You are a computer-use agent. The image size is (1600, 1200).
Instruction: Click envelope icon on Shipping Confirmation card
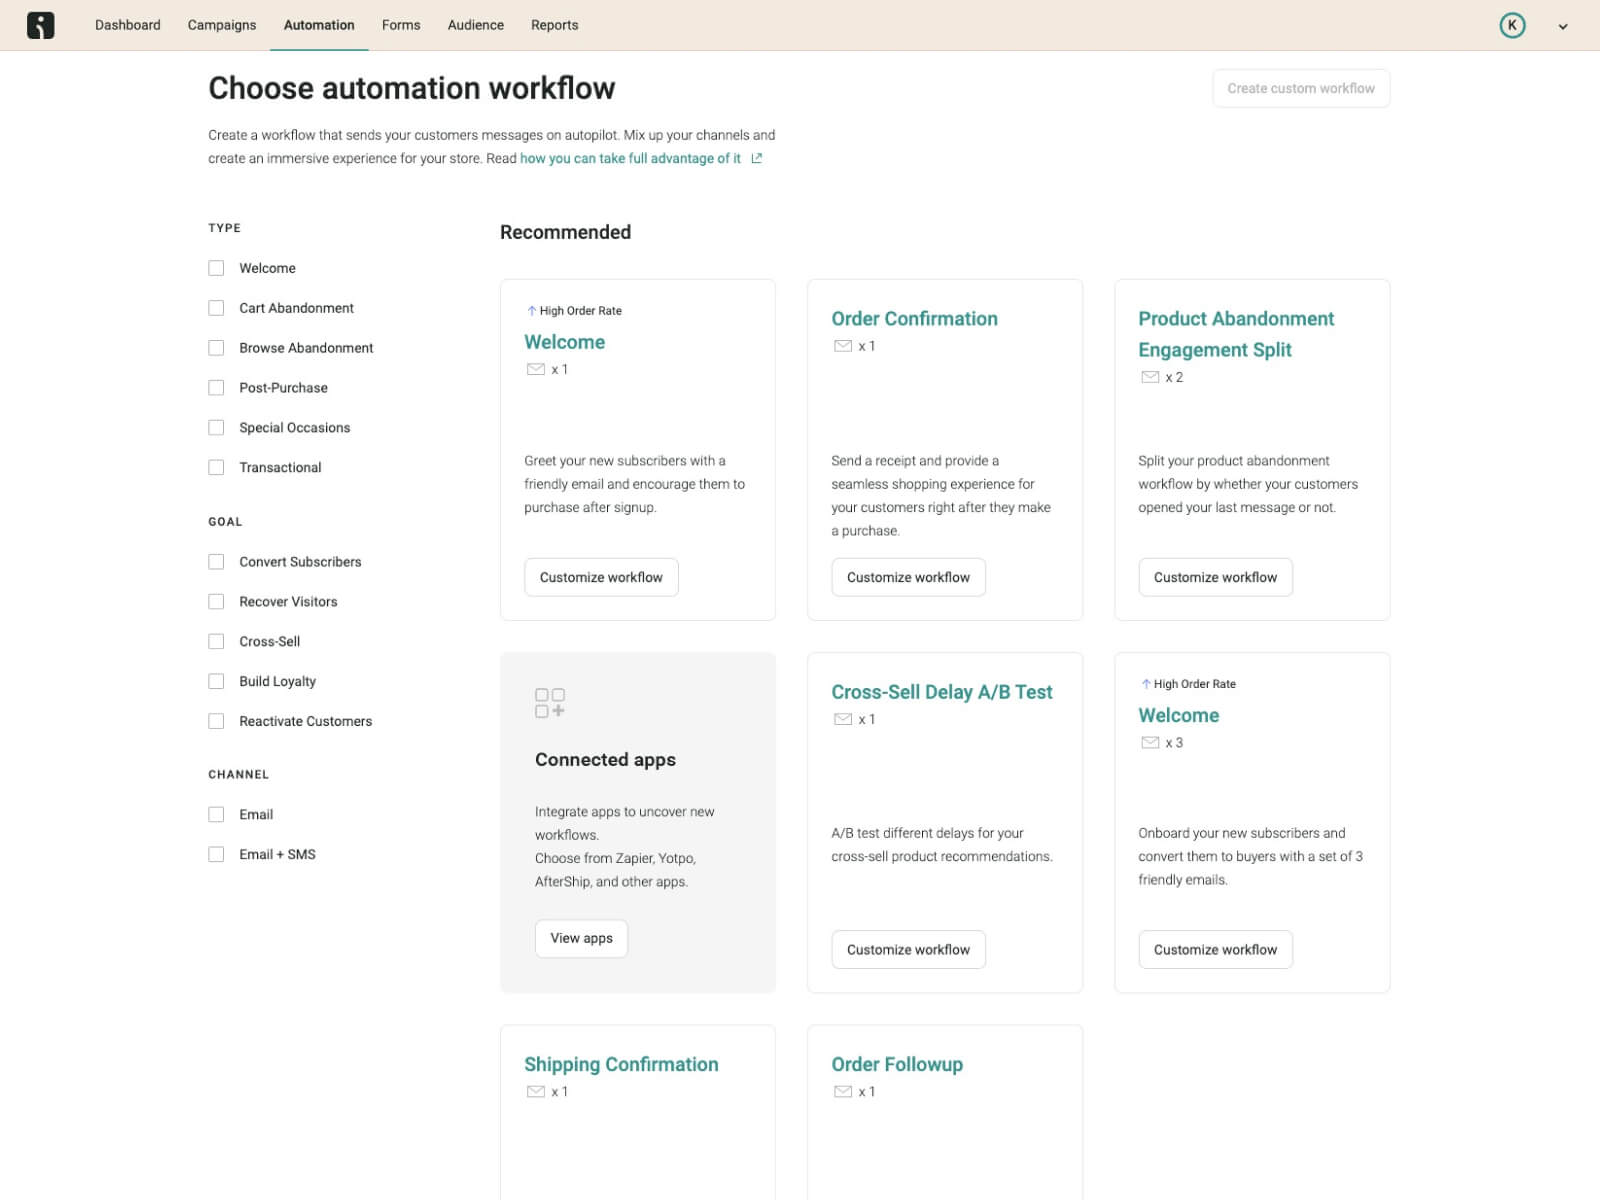point(536,1092)
